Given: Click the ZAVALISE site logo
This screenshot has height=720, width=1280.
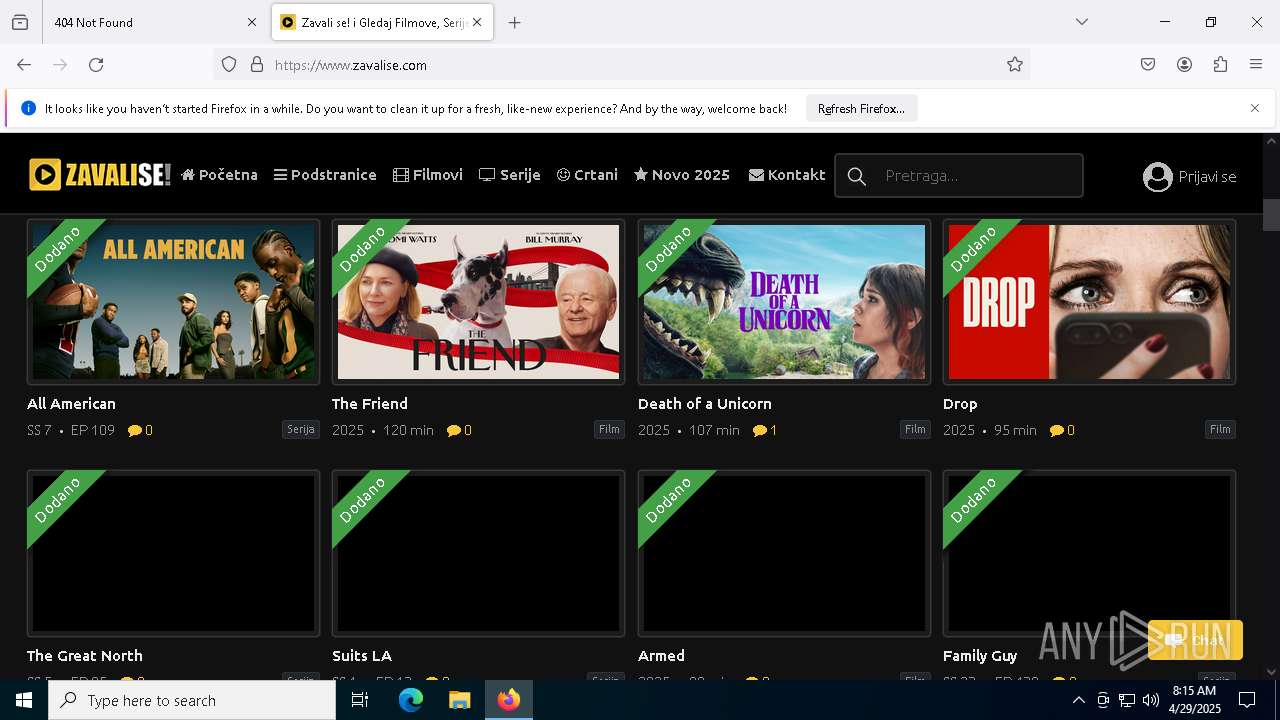Looking at the screenshot, I should point(100,175).
